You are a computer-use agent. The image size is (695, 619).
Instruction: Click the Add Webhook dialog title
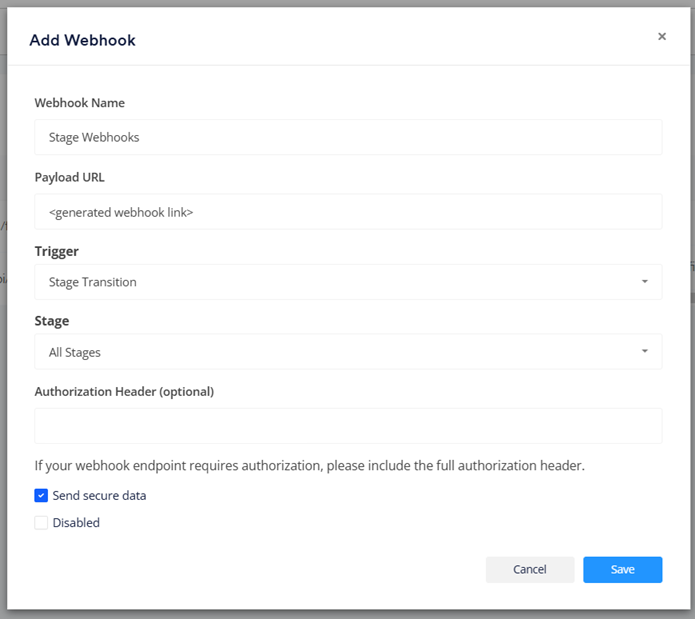pos(82,40)
